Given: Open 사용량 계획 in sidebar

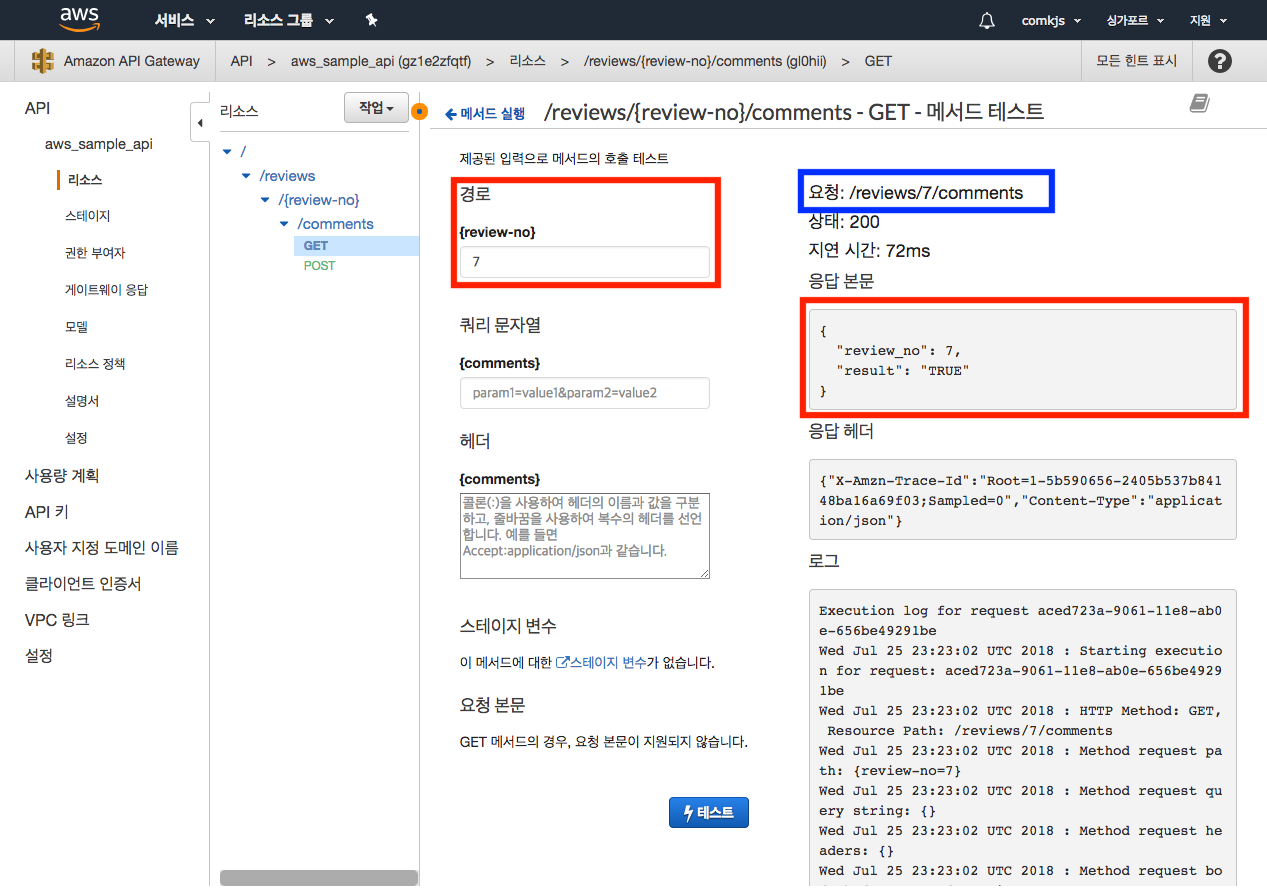Looking at the screenshot, I should point(62,476).
